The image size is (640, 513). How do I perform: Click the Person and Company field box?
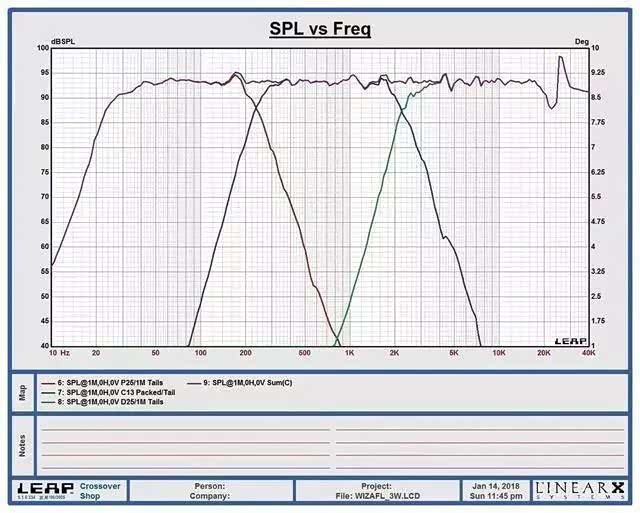click(x=211, y=490)
